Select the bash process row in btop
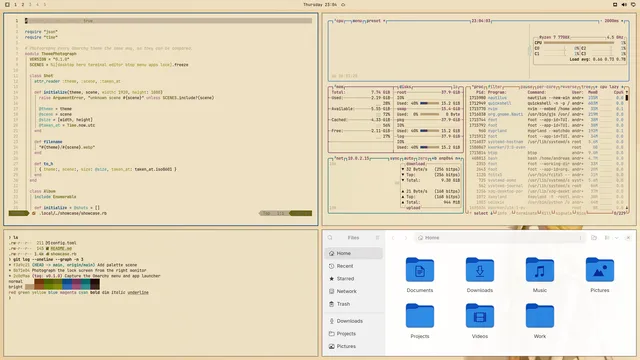 coord(546,158)
